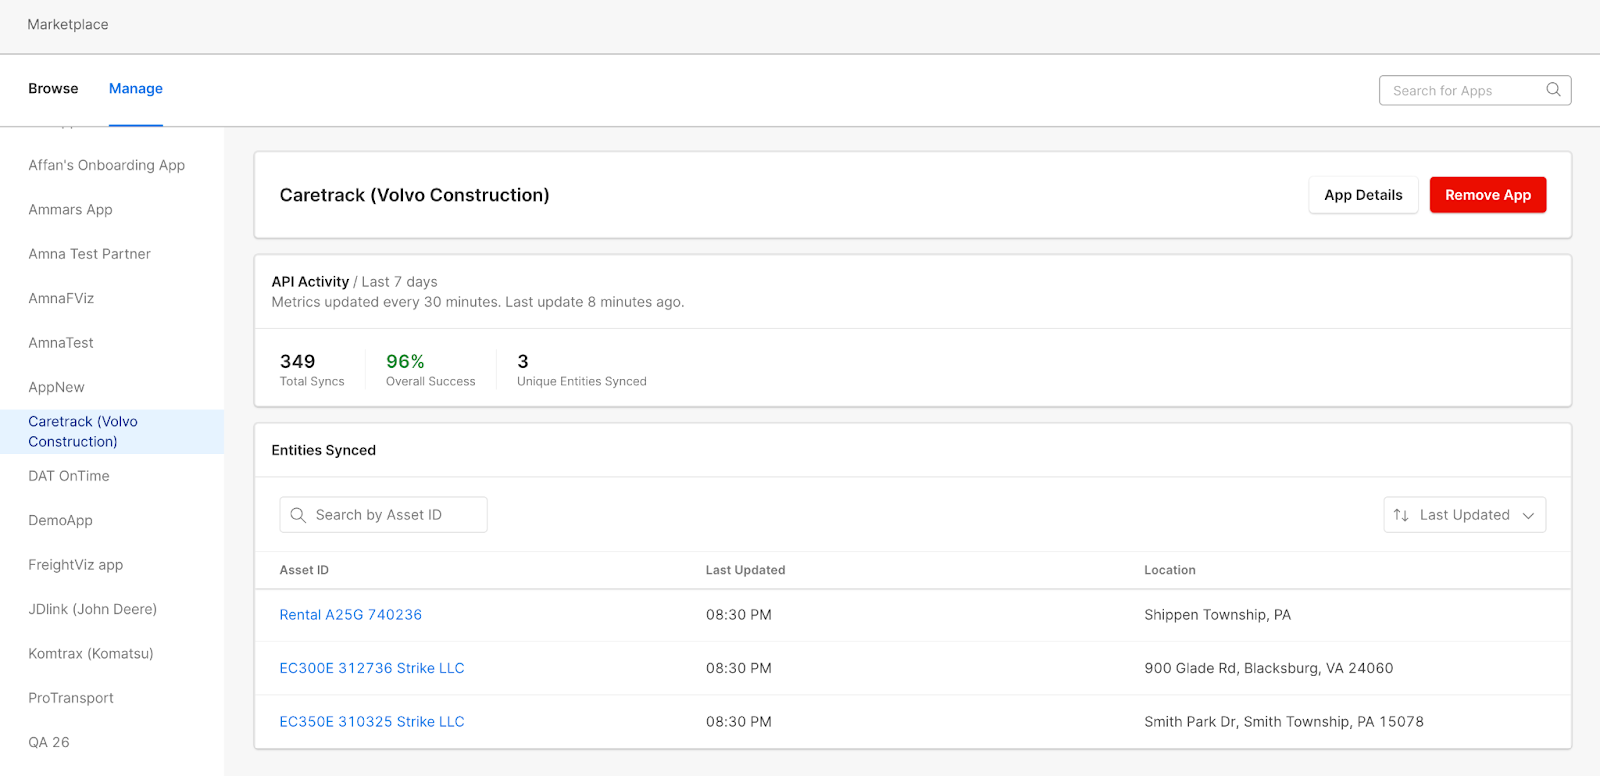The image size is (1600, 776).
Task: Open the FreightViz app entry
Action: [76, 565]
